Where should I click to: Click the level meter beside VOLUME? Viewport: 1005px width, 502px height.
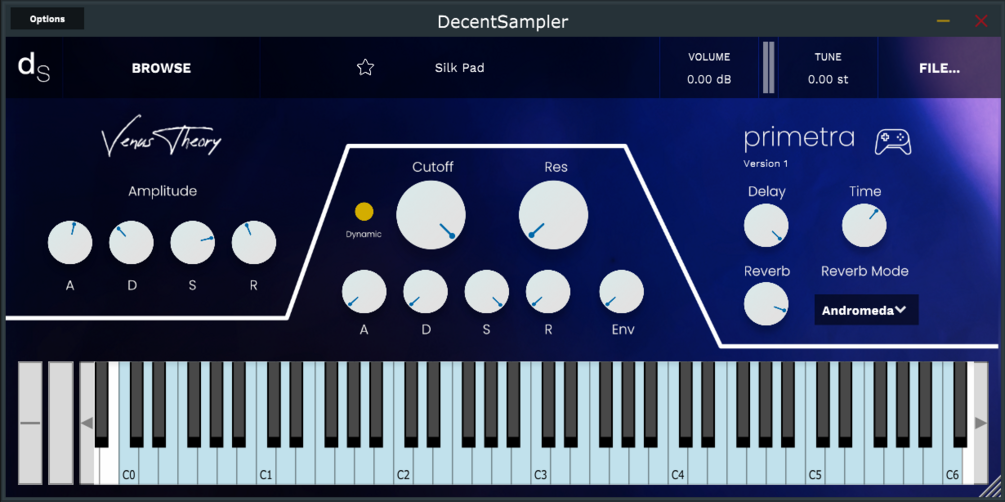[768, 67]
